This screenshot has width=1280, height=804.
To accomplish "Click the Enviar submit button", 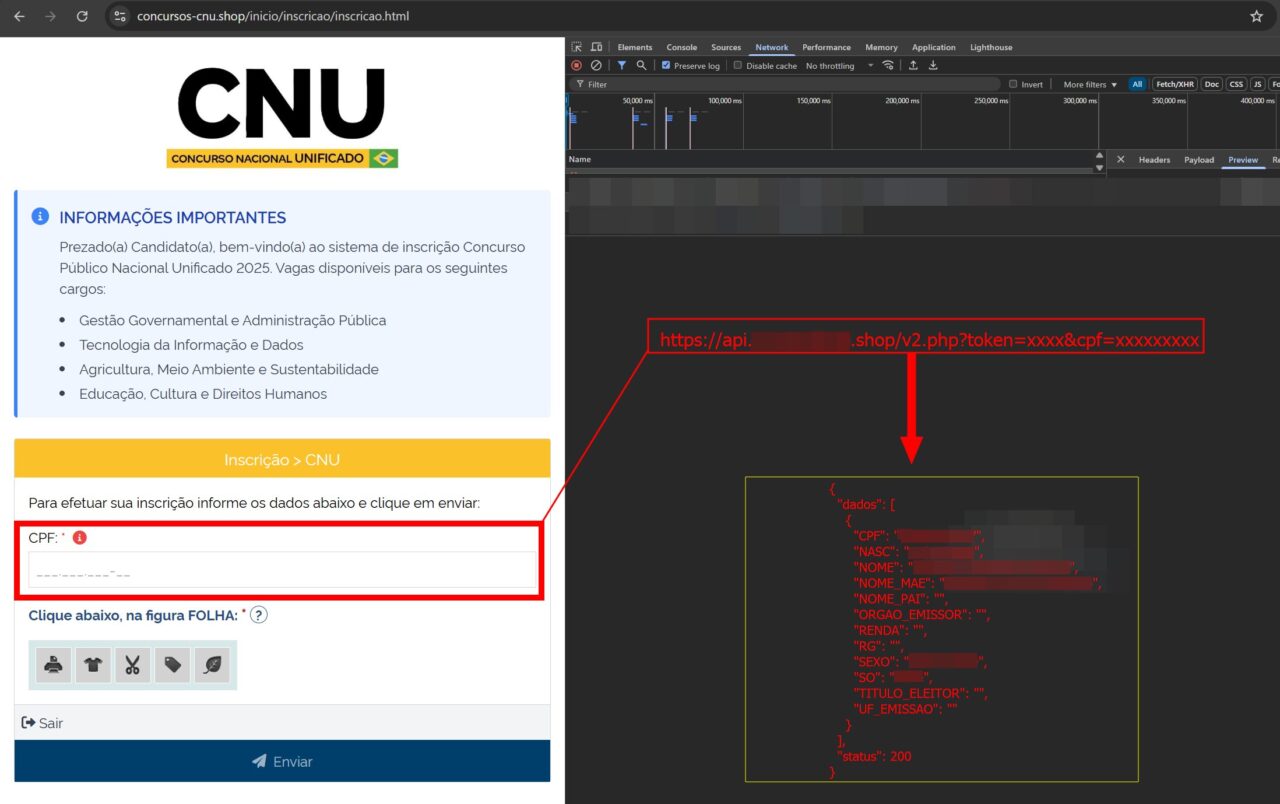I will coord(282,761).
